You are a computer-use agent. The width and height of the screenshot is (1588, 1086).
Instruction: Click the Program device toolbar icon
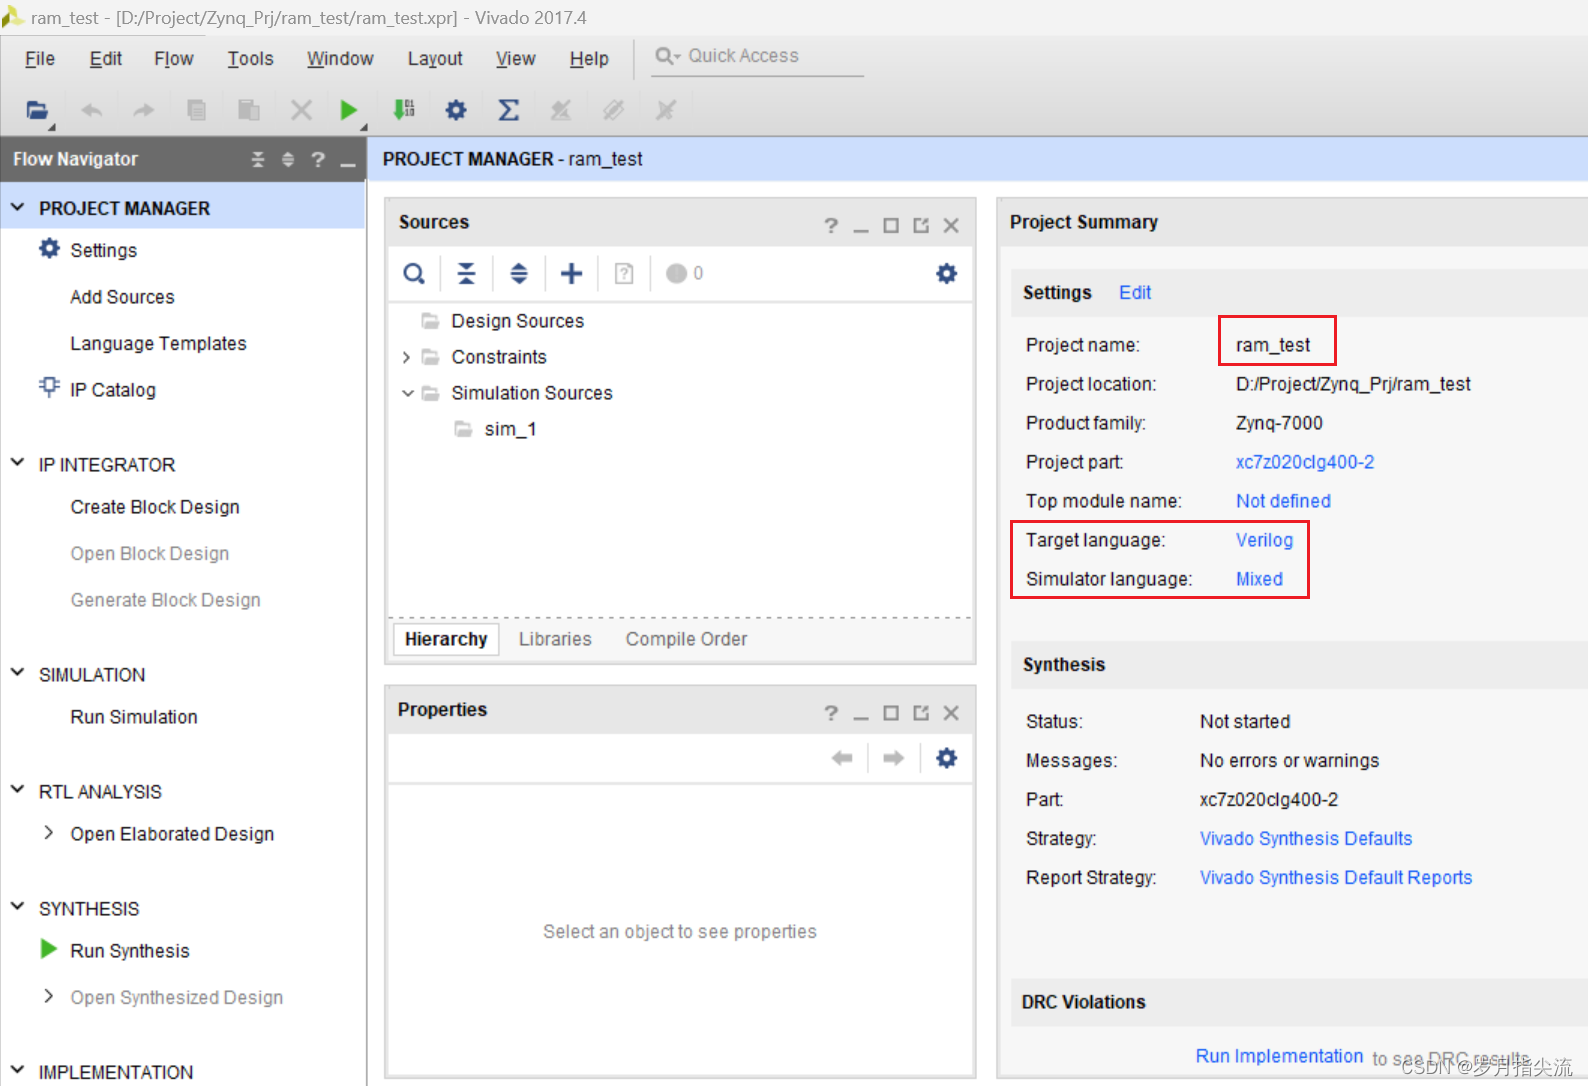click(404, 110)
